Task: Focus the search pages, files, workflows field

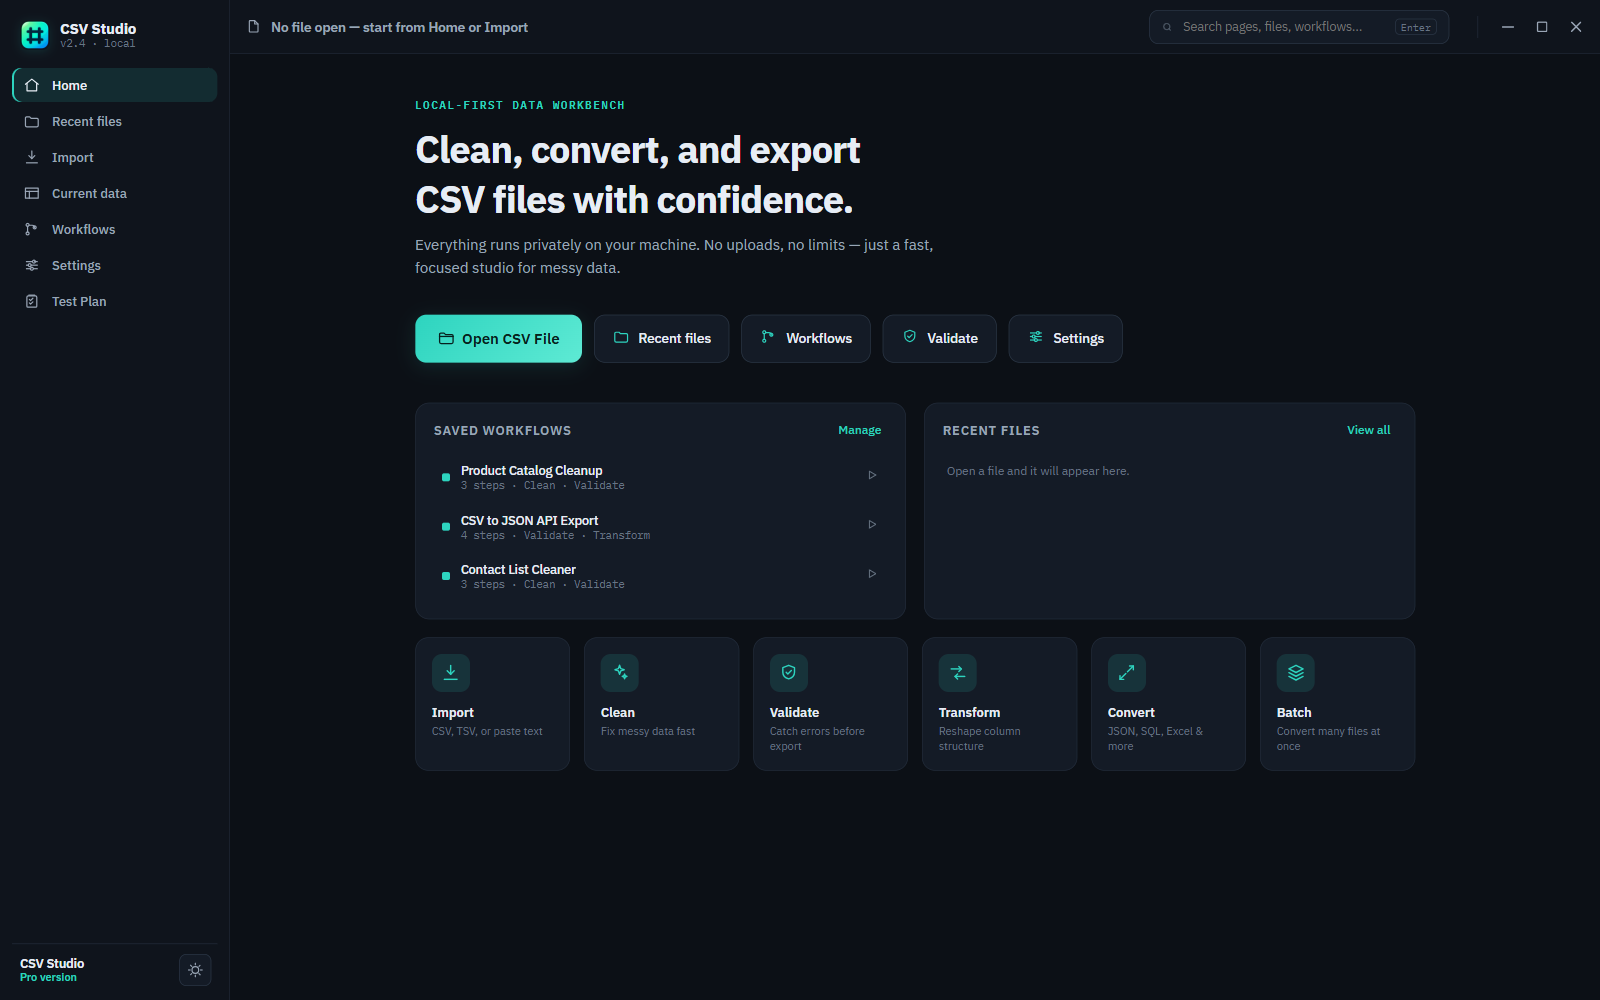Action: click(1299, 27)
